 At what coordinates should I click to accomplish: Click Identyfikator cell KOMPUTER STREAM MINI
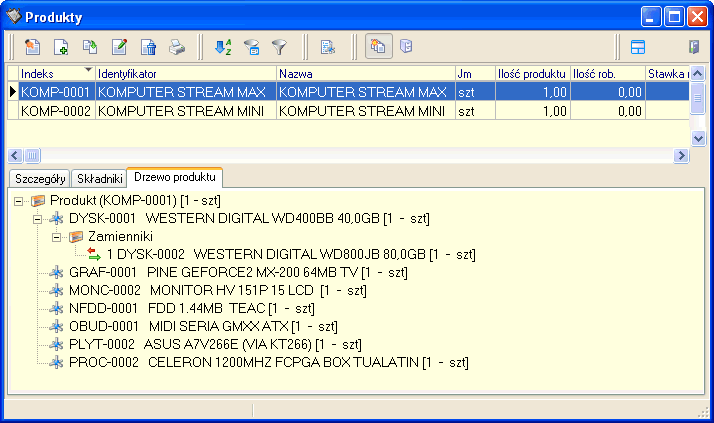tap(186, 111)
